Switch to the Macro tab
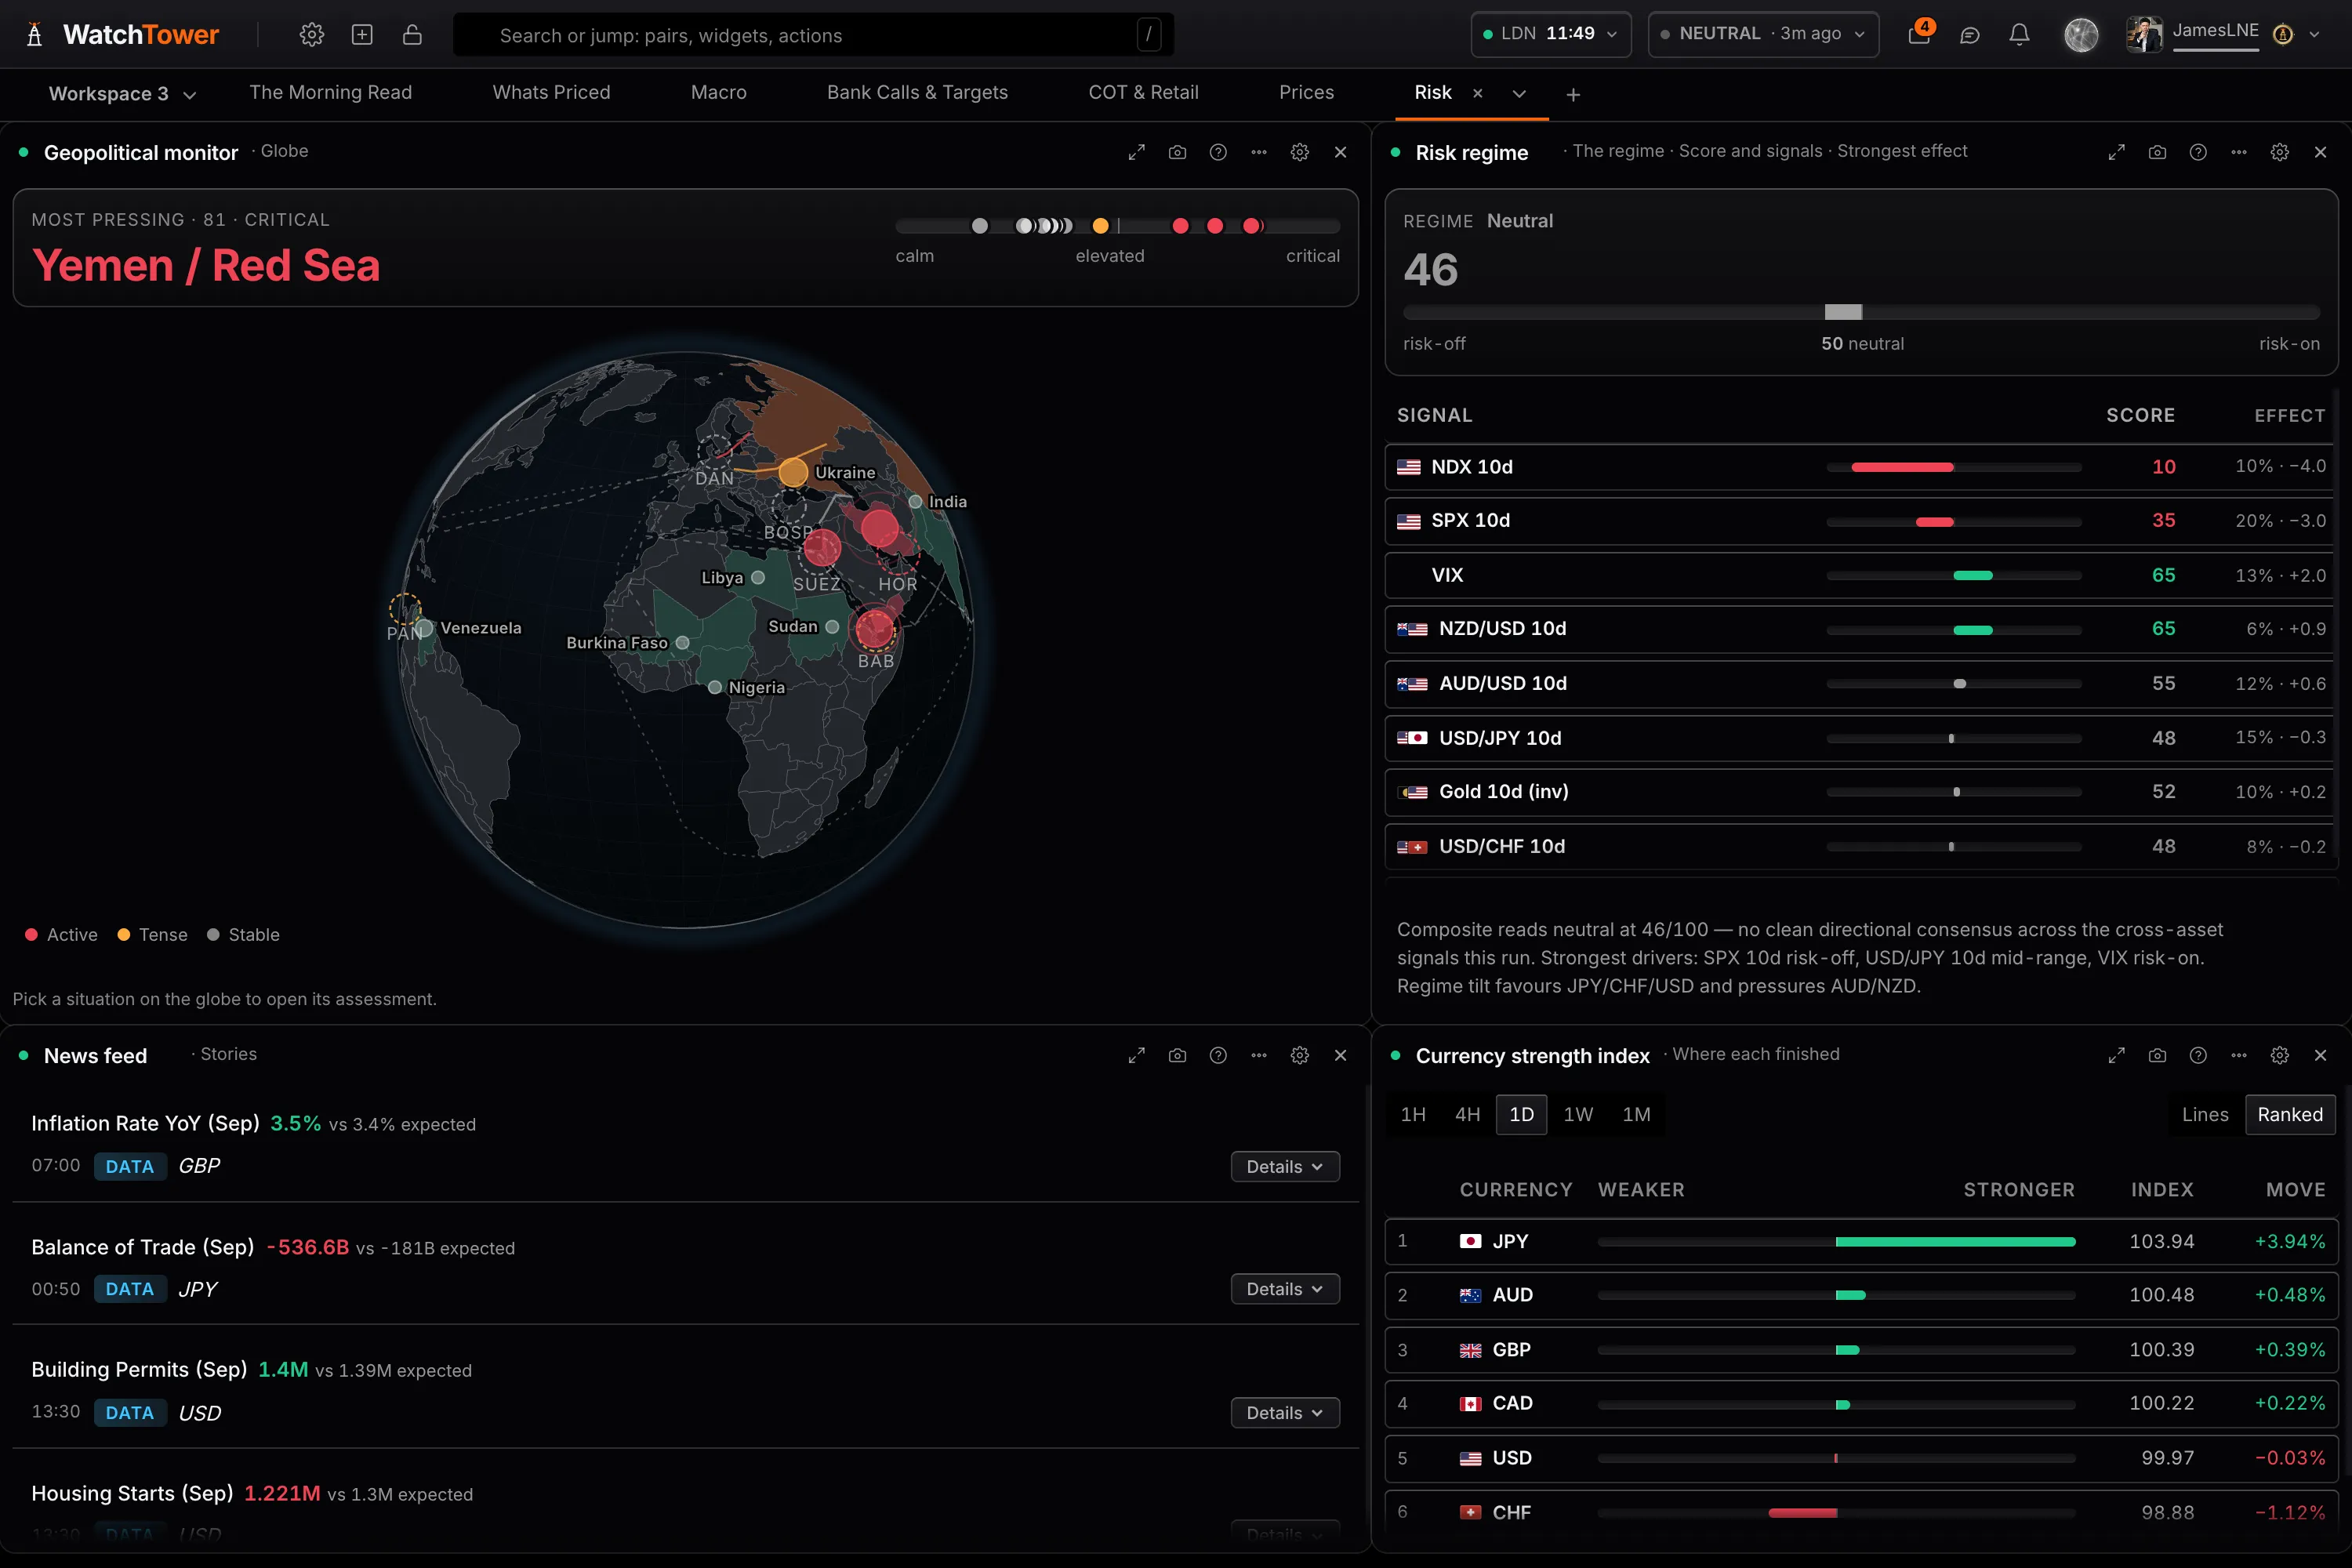2352x1568 pixels. (718, 93)
